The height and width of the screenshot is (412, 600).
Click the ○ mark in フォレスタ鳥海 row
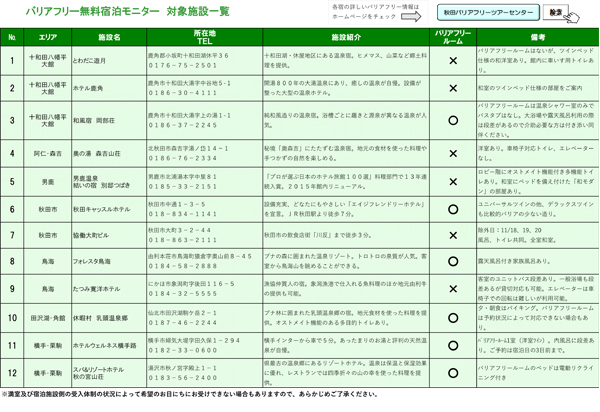pyautogui.click(x=453, y=261)
